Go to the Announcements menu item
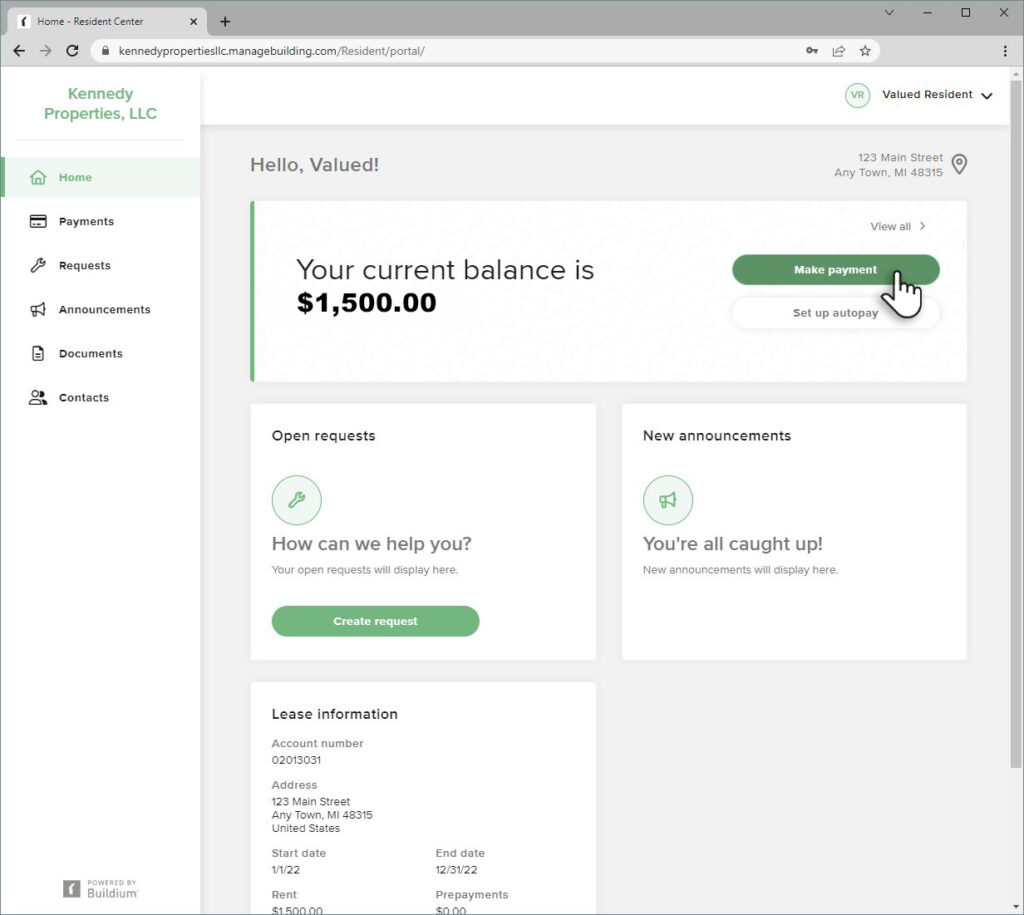Image resolution: width=1024 pixels, height=915 pixels. (x=104, y=310)
